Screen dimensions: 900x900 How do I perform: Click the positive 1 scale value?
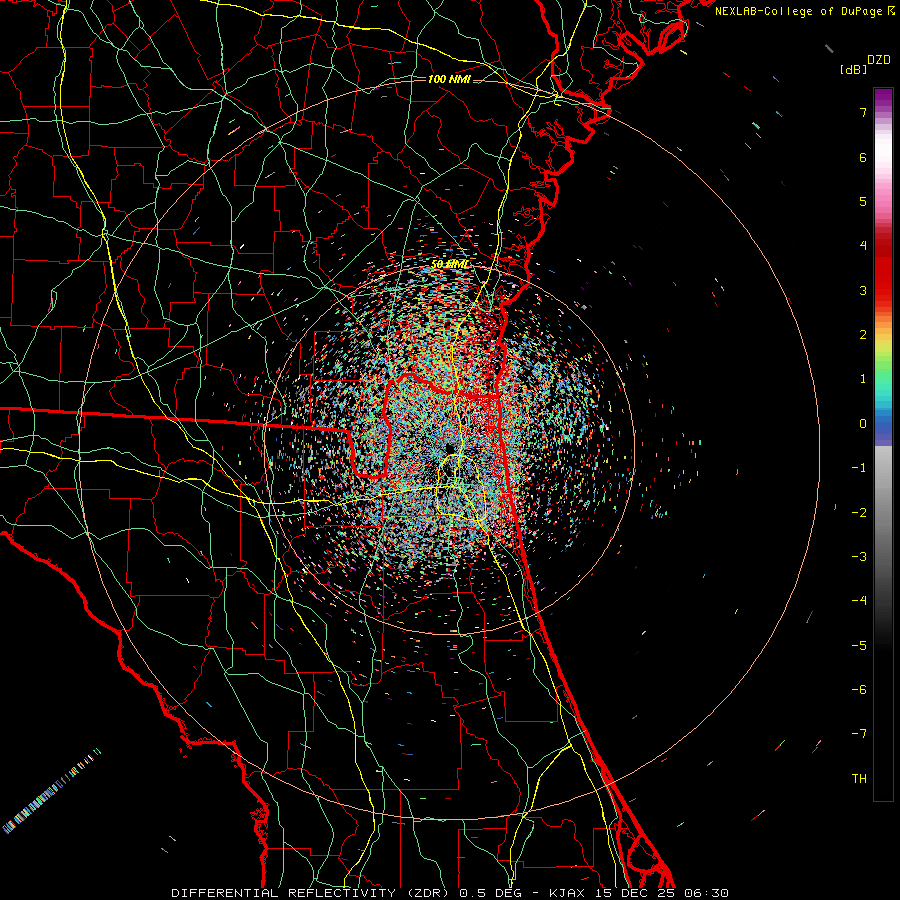863,379
